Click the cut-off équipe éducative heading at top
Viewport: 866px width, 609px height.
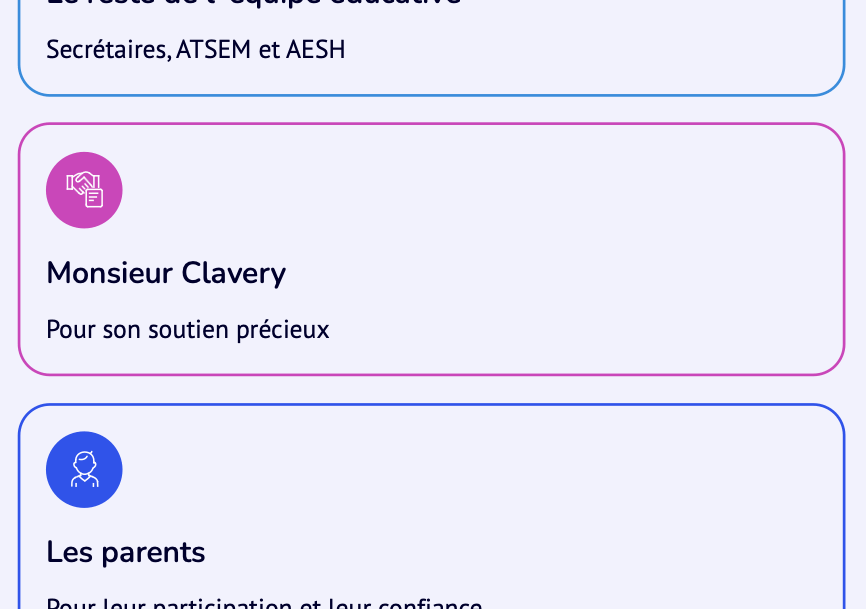[x=254, y=3]
